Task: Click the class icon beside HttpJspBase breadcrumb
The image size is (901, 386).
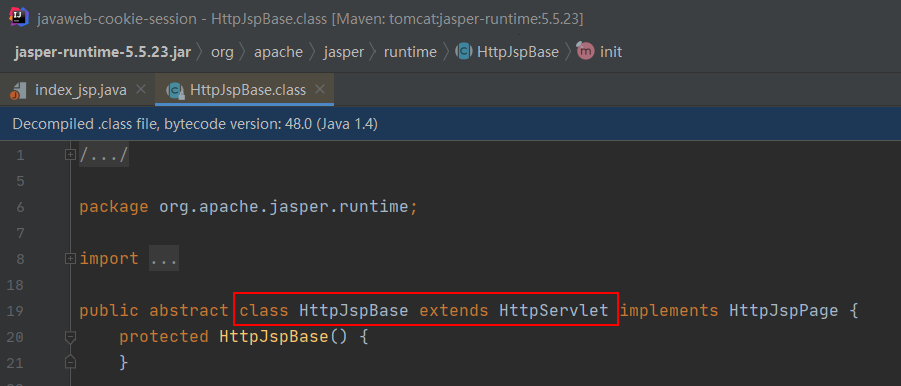Action: tap(464, 52)
